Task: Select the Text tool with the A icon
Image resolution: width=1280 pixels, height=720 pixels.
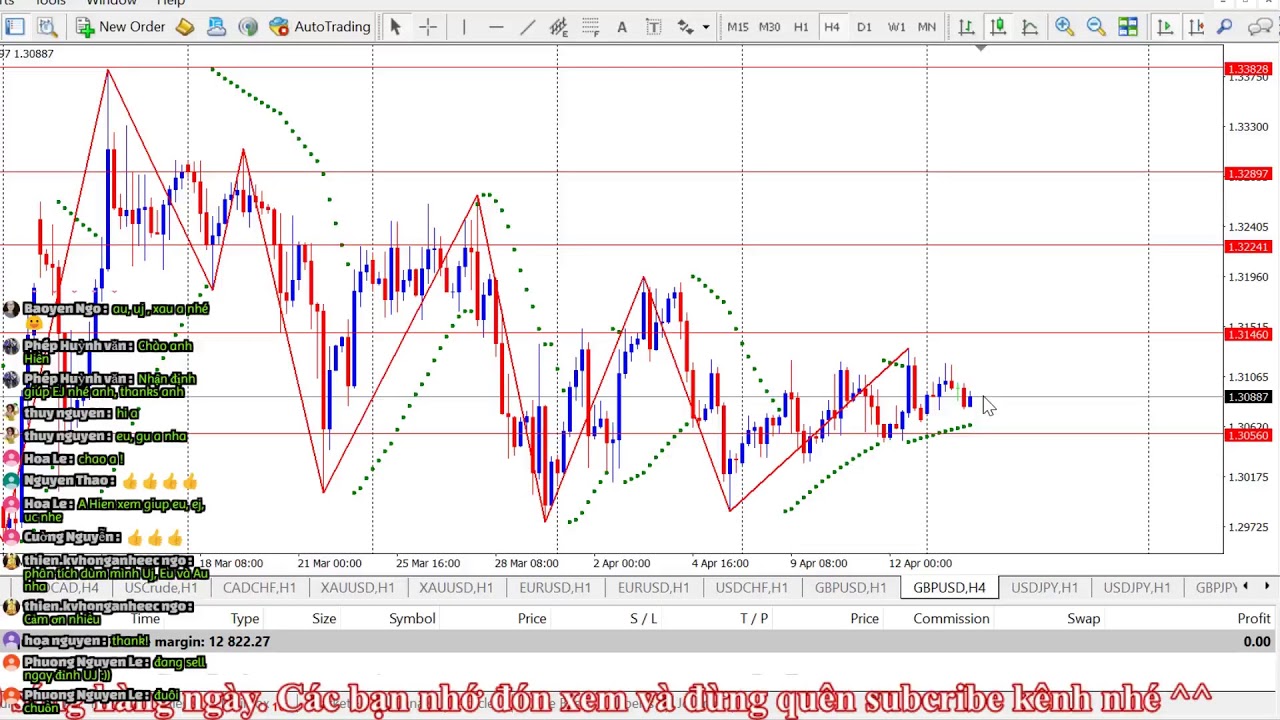Action: coord(621,27)
